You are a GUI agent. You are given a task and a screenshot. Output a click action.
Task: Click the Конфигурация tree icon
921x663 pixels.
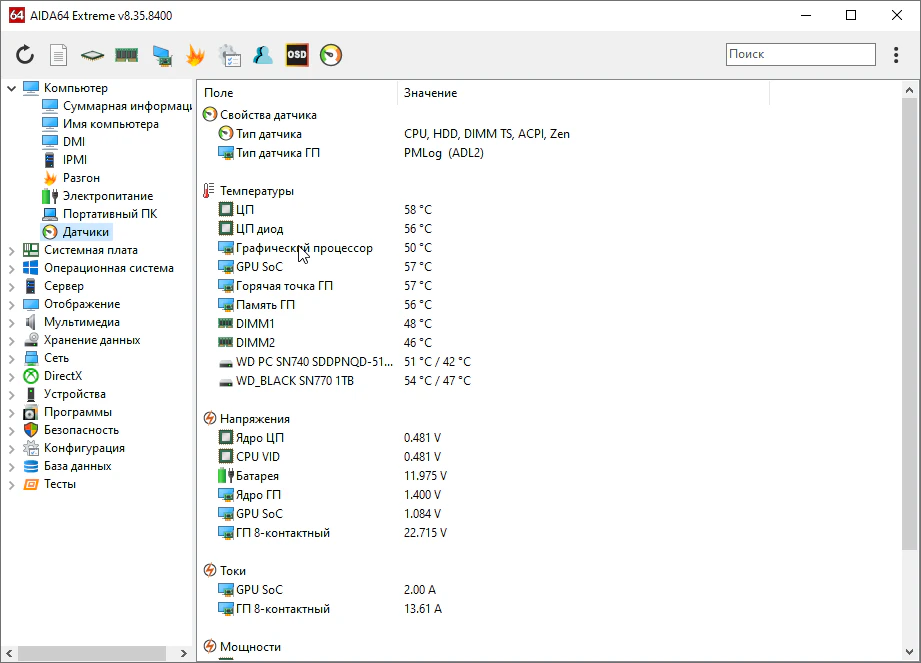[31, 448]
